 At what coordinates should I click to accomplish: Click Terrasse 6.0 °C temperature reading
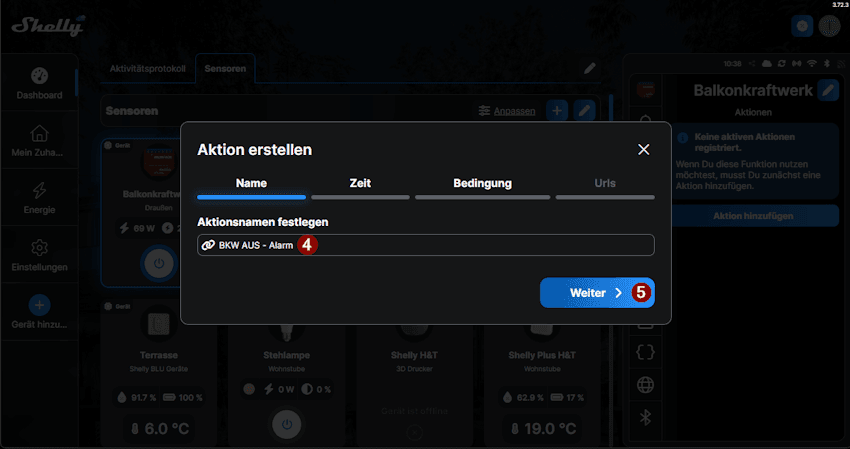point(159,429)
